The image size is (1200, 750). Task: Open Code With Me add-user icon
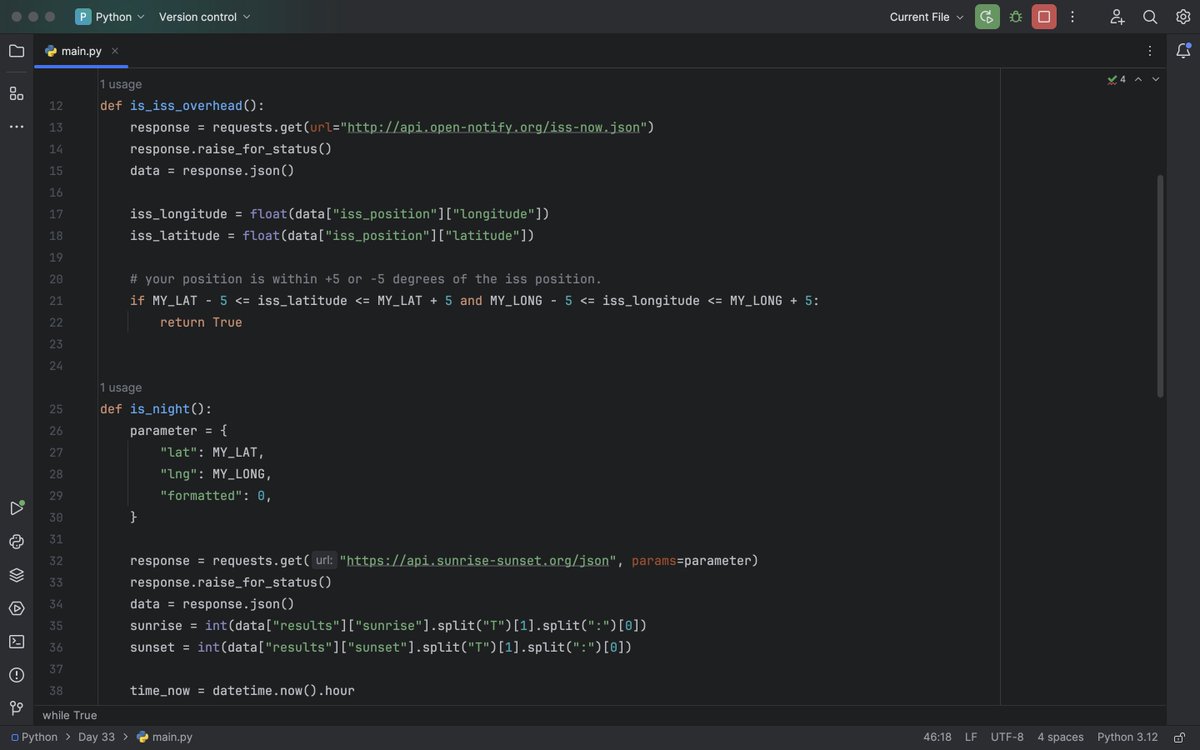1117,17
